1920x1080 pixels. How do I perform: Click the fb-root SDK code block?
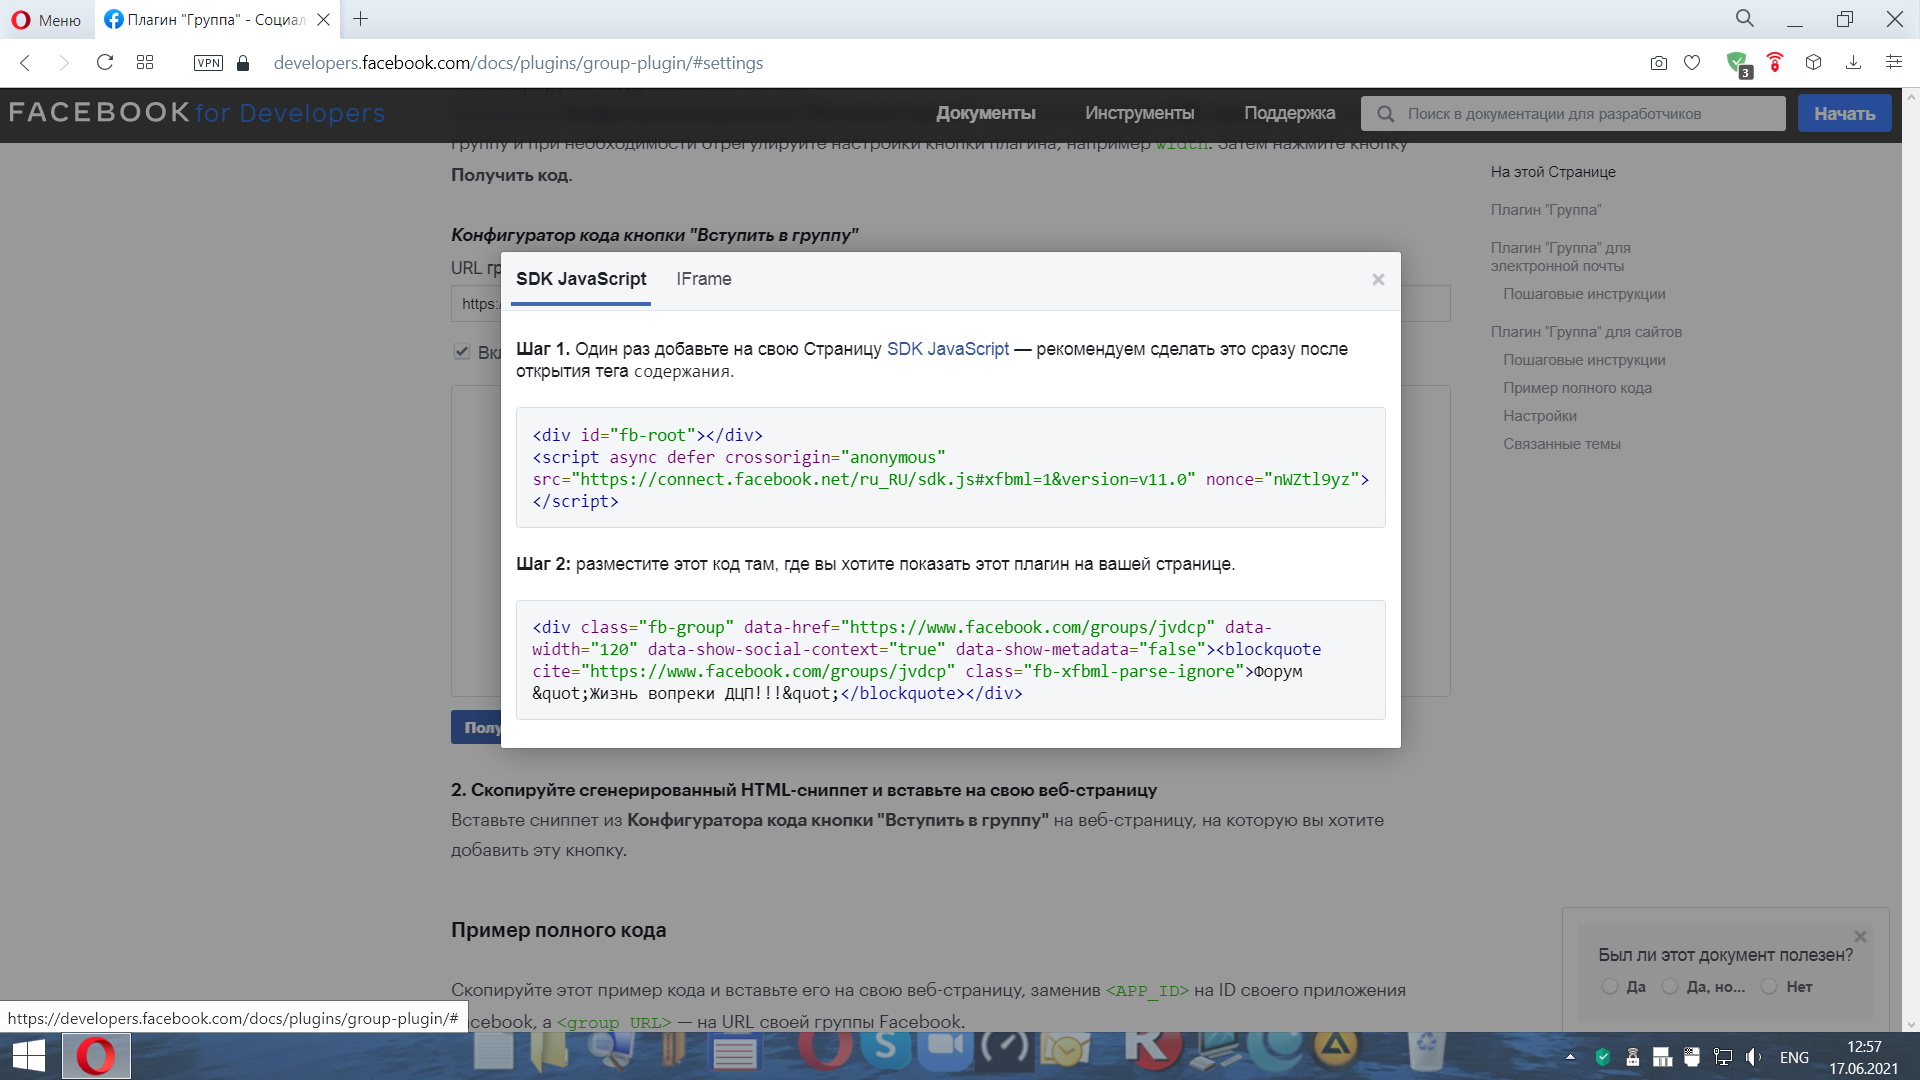(950, 467)
